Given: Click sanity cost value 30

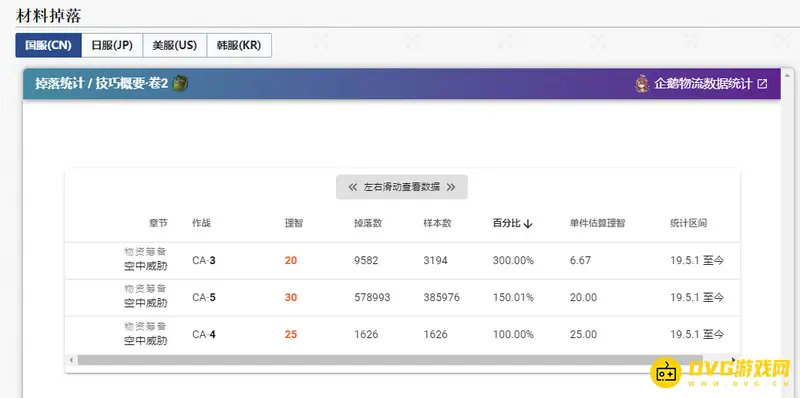Looking at the screenshot, I should point(291,297).
